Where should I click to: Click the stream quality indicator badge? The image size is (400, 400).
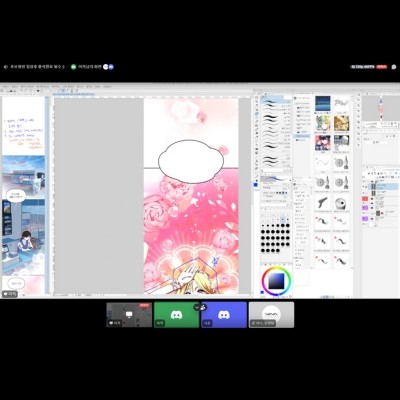(x=363, y=67)
